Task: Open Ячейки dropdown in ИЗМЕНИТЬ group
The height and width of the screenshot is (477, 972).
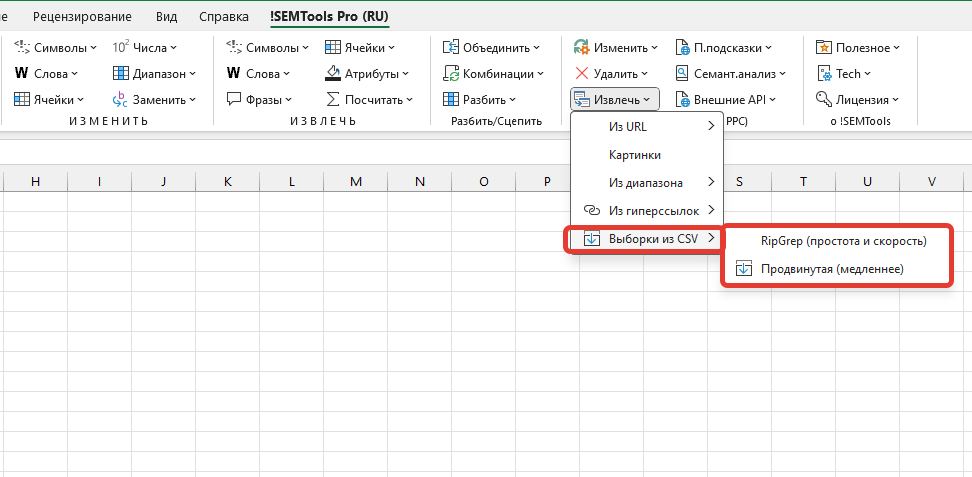Action: tap(49, 100)
